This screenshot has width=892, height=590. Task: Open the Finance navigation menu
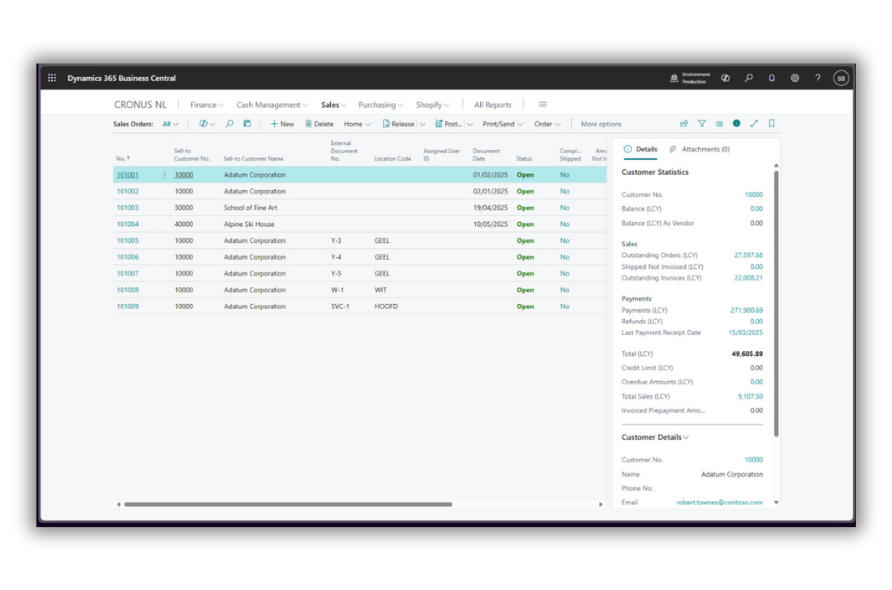click(x=207, y=105)
